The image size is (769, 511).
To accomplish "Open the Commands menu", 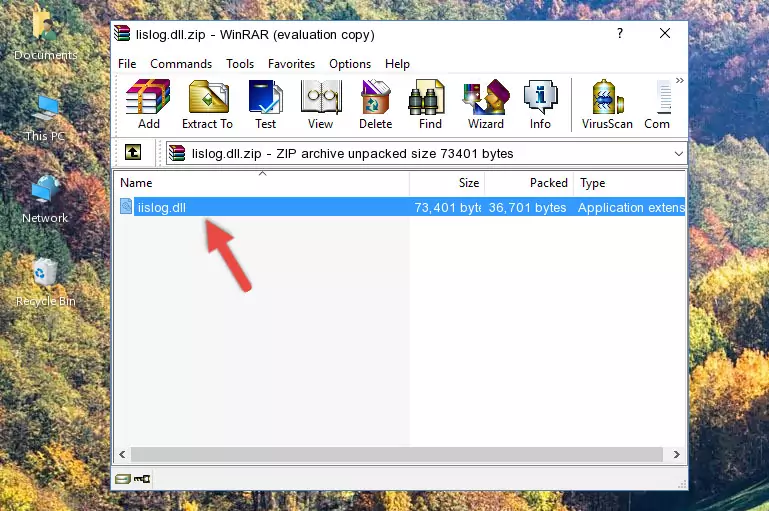I will pyautogui.click(x=181, y=64).
